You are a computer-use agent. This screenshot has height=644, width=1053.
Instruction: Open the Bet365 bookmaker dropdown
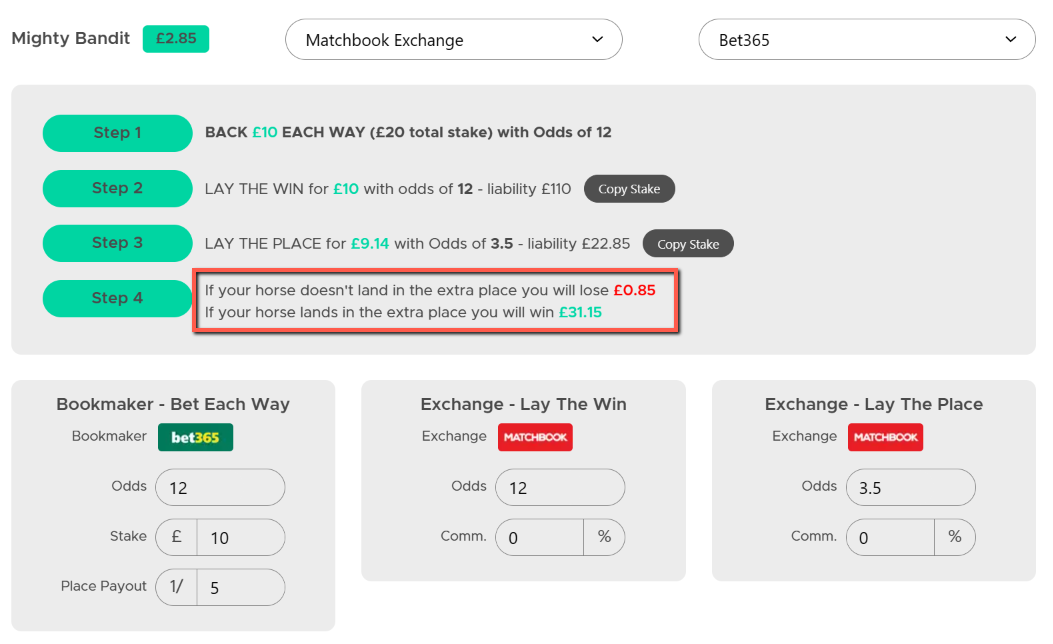click(x=867, y=40)
